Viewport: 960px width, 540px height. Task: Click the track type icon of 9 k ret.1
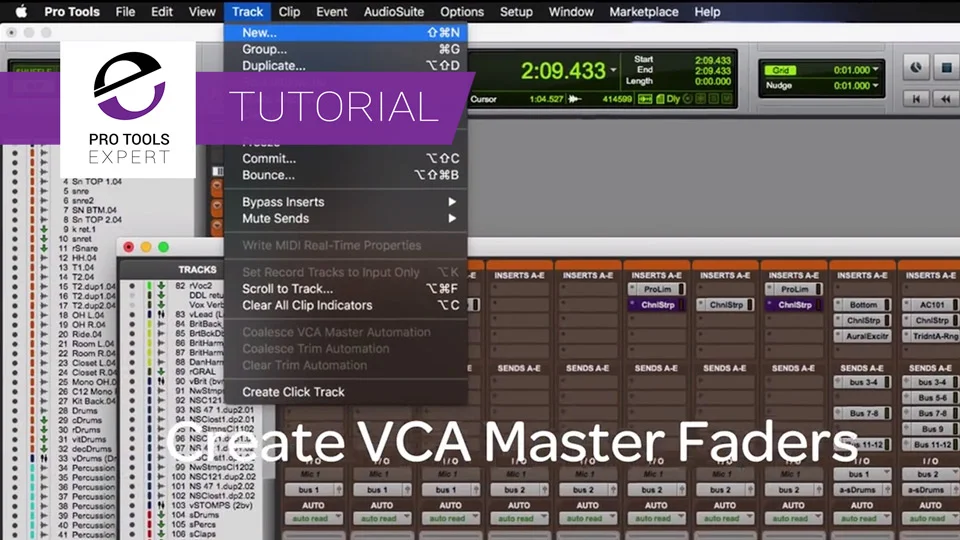click(44, 229)
